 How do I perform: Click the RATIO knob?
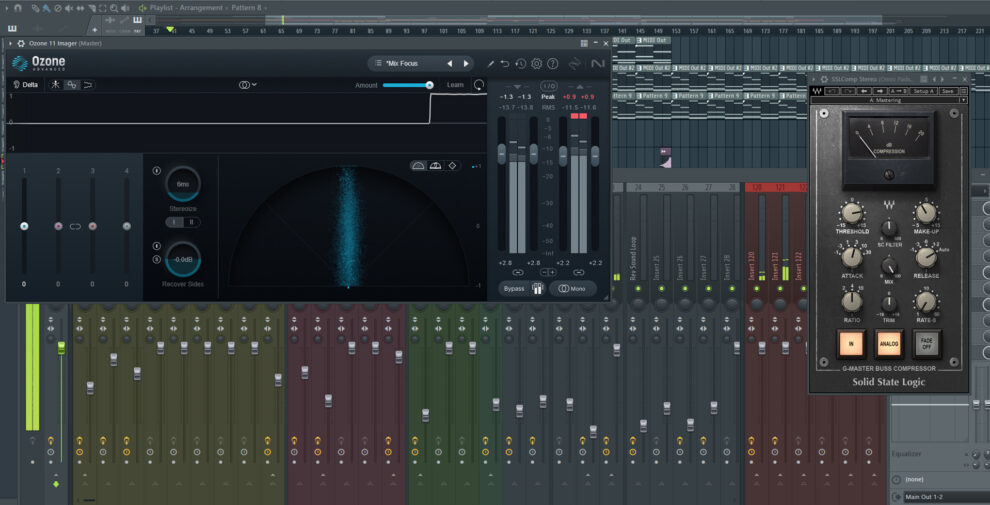[852, 302]
